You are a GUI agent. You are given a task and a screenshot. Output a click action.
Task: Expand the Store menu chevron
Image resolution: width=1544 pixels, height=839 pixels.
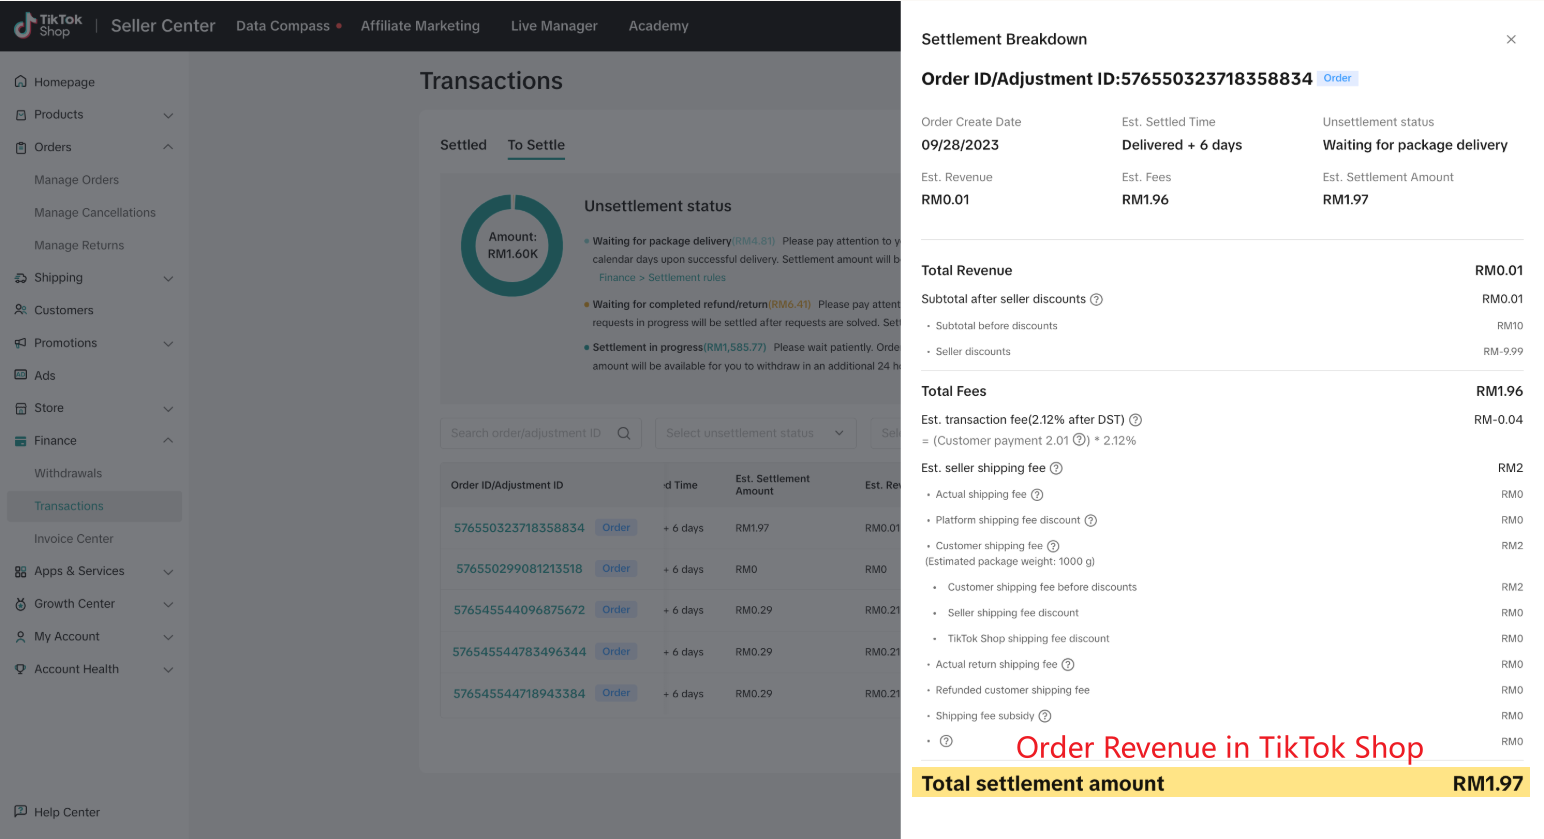coord(168,408)
